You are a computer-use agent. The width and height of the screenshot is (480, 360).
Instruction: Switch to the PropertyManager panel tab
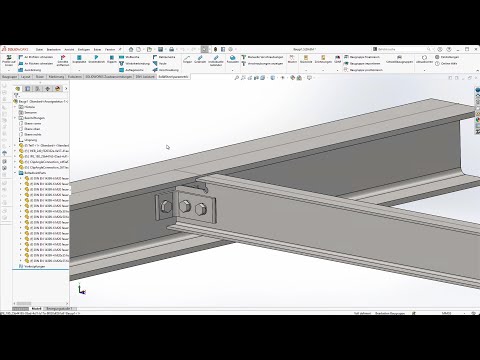click(28, 88)
